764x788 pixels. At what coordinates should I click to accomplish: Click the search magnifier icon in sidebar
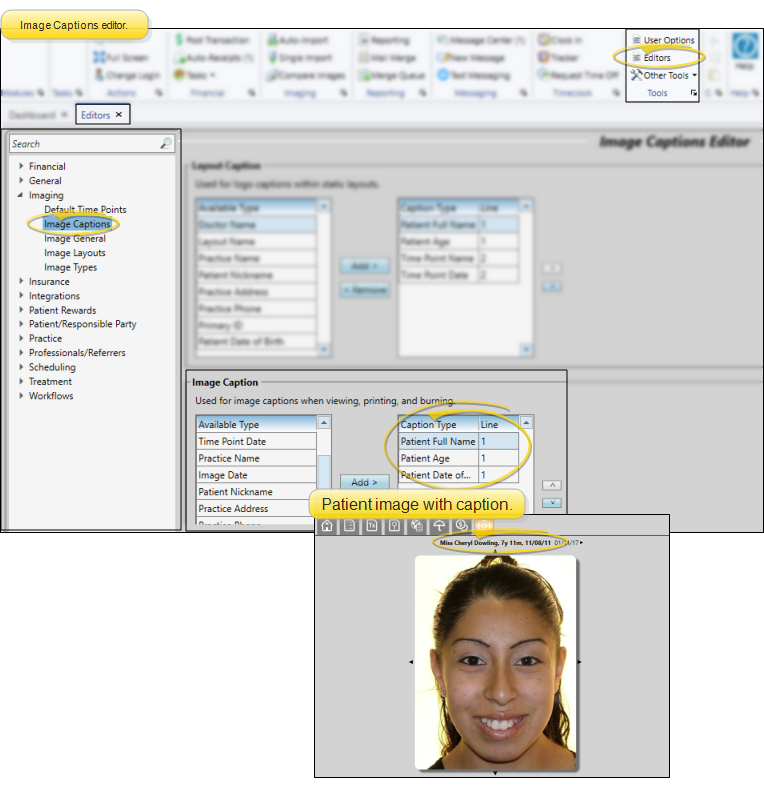tap(166, 144)
